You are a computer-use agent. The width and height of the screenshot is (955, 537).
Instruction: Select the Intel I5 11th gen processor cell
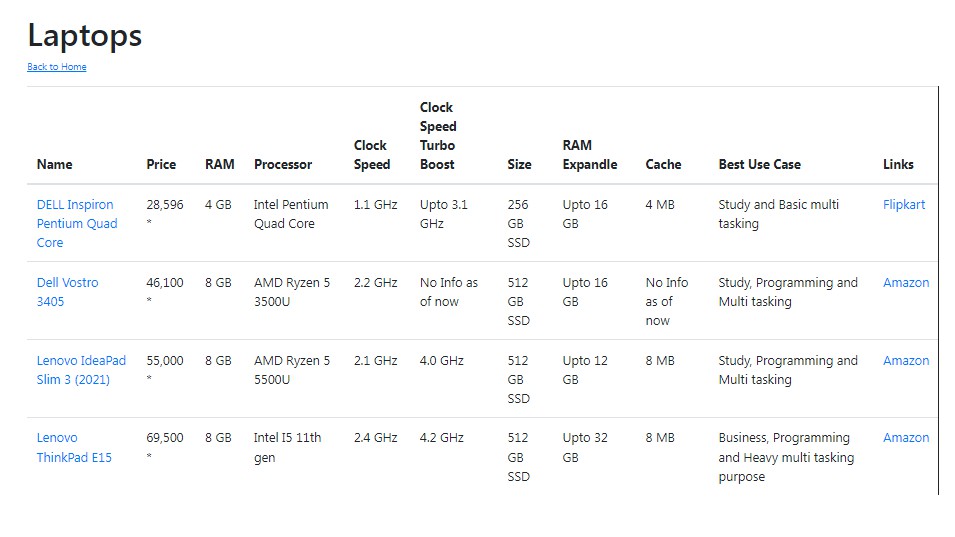pos(288,447)
